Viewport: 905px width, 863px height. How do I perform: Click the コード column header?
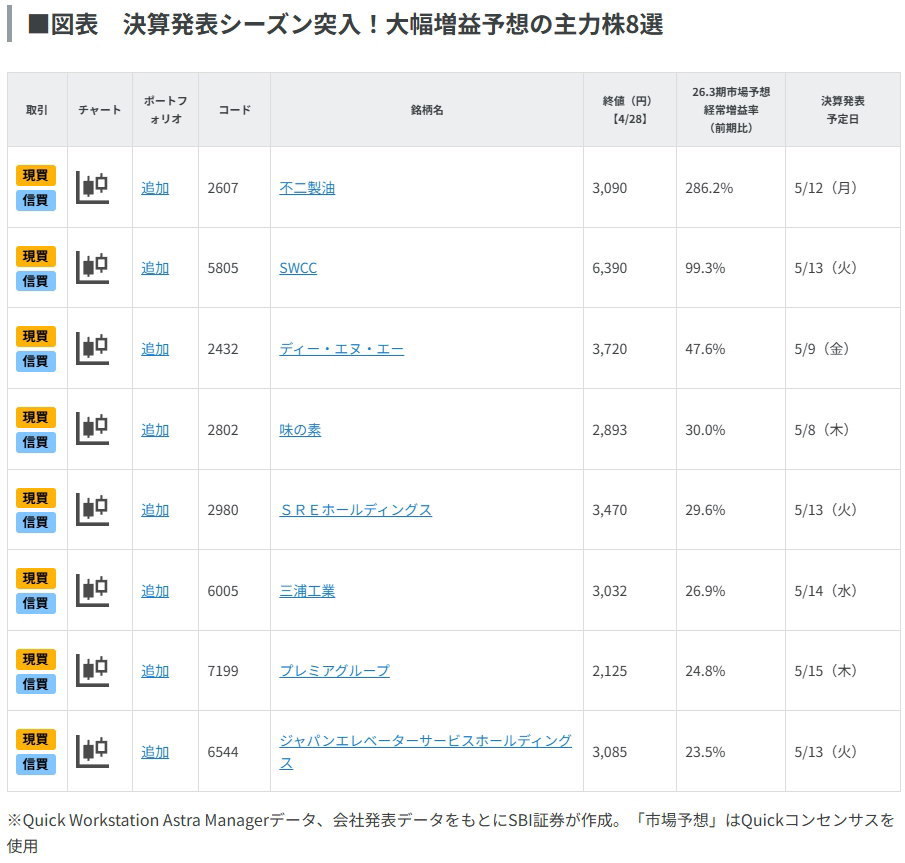(234, 110)
